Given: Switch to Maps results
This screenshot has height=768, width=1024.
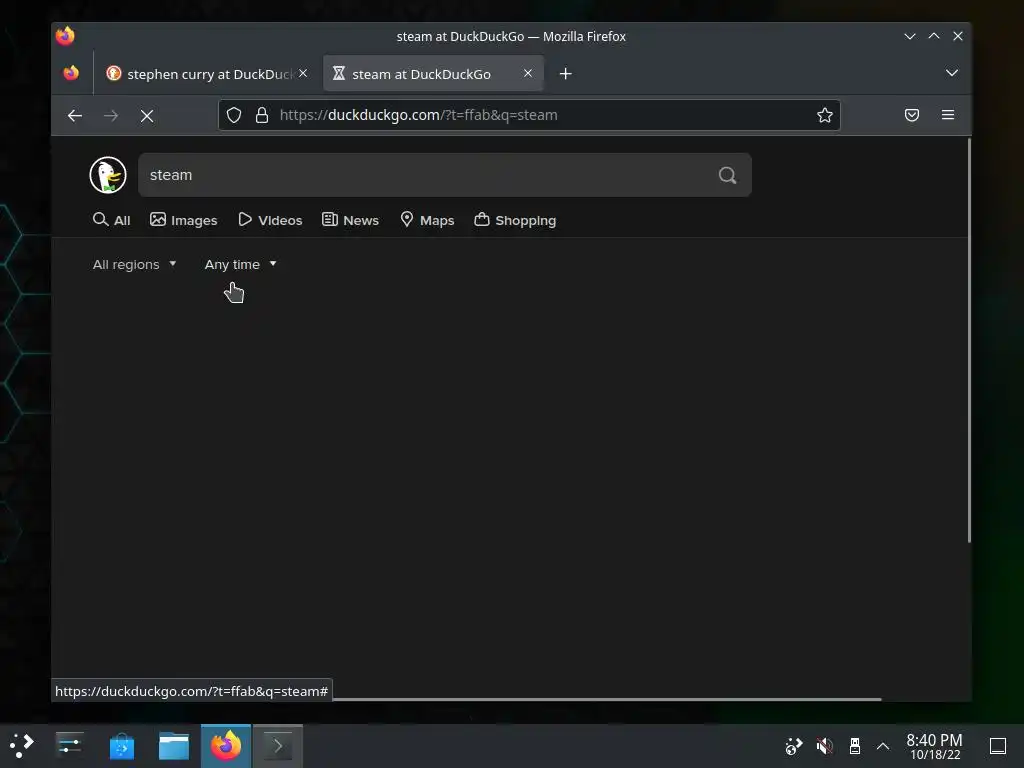Looking at the screenshot, I should tap(427, 220).
